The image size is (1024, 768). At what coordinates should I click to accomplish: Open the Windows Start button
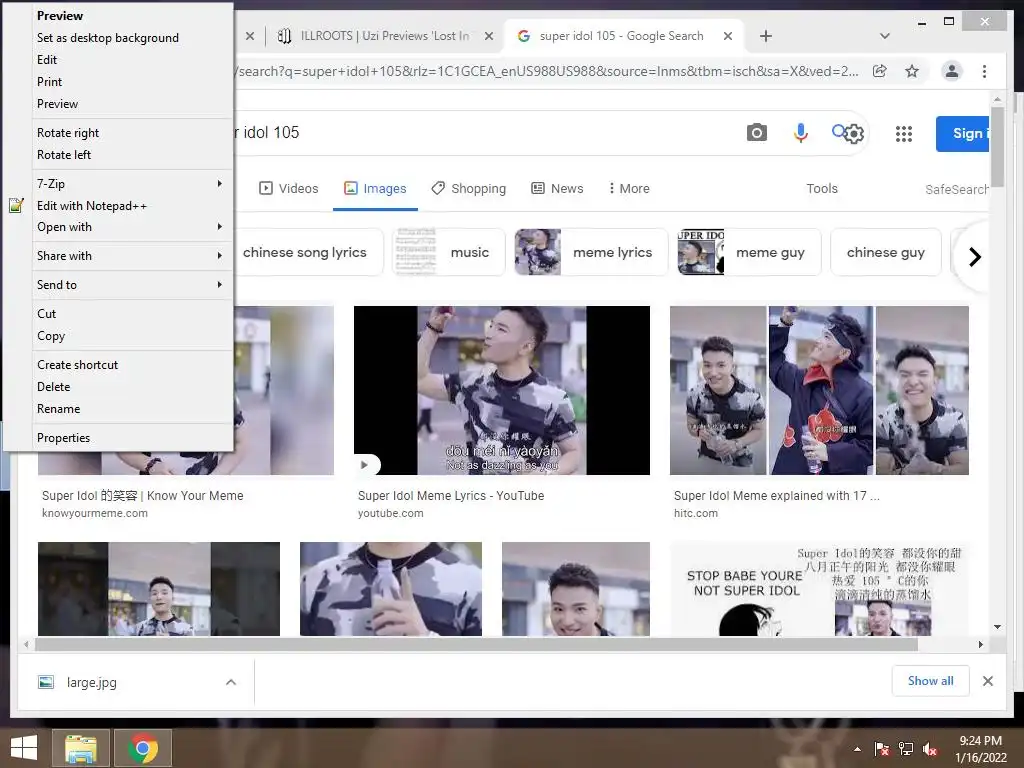click(x=24, y=748)
